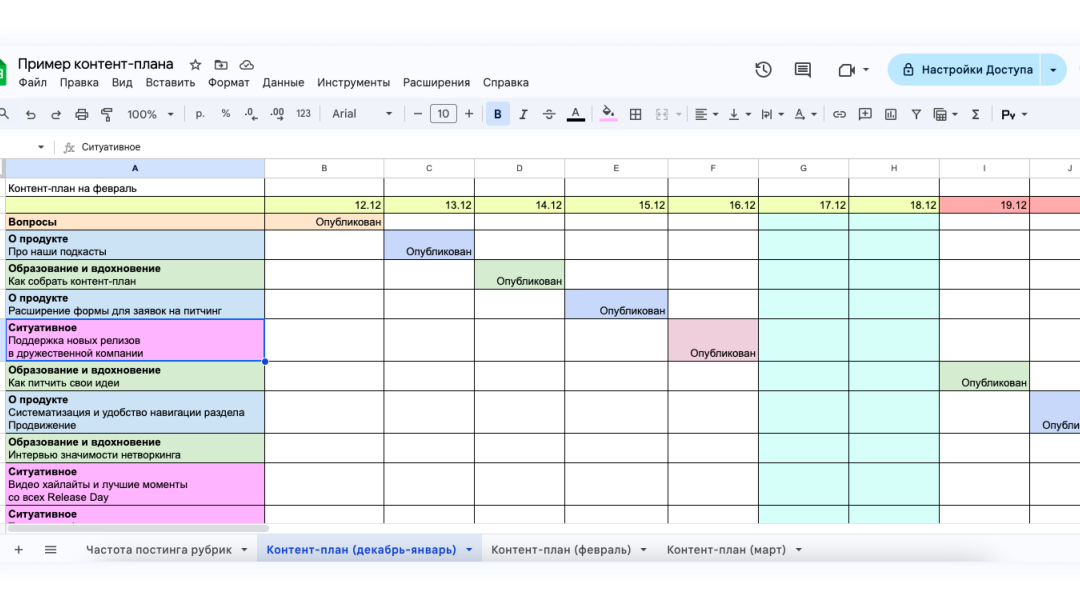Switch to Контент-план (февраль) sheet tab
Viewport: 1080px width, 608px height.
(x=561, y=549)
